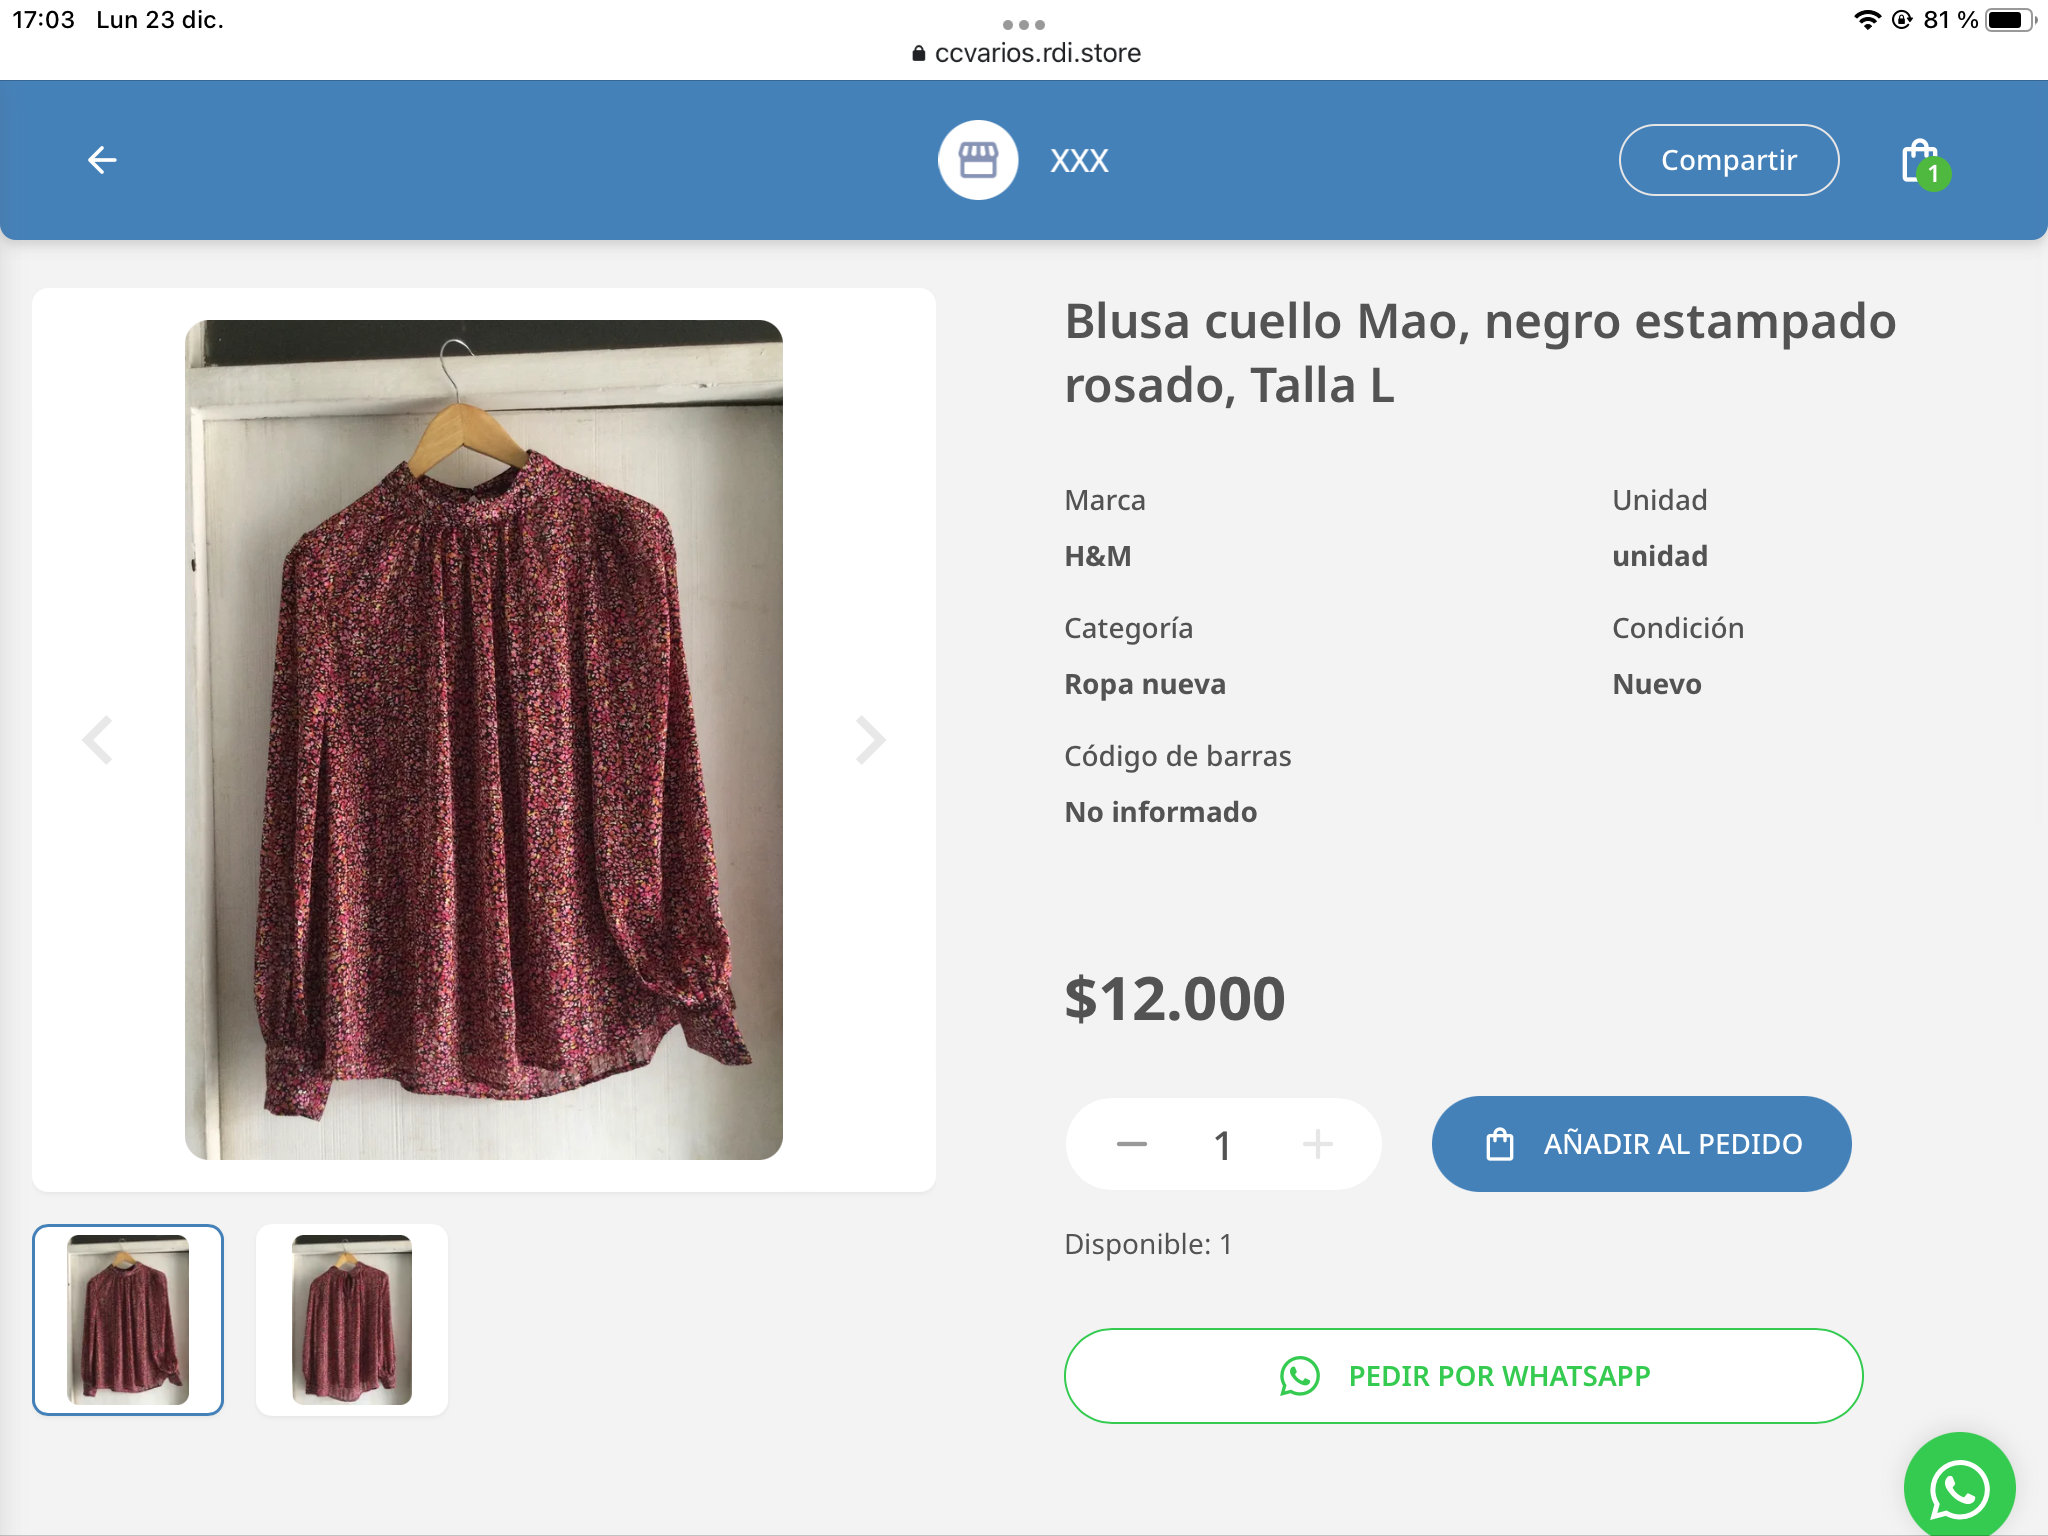Tap the main blouse product photo
Image resolution: width=2048 pixels, height=1536 pixels.
484,740
